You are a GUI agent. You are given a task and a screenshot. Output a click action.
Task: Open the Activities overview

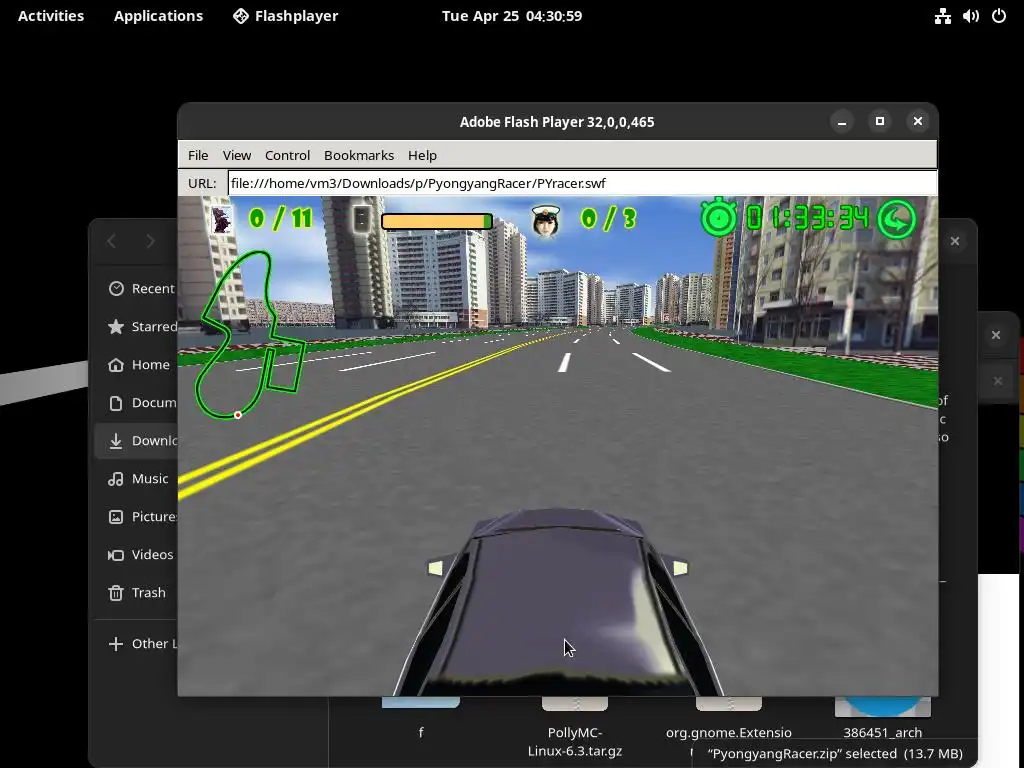click(x=51, y=16)
